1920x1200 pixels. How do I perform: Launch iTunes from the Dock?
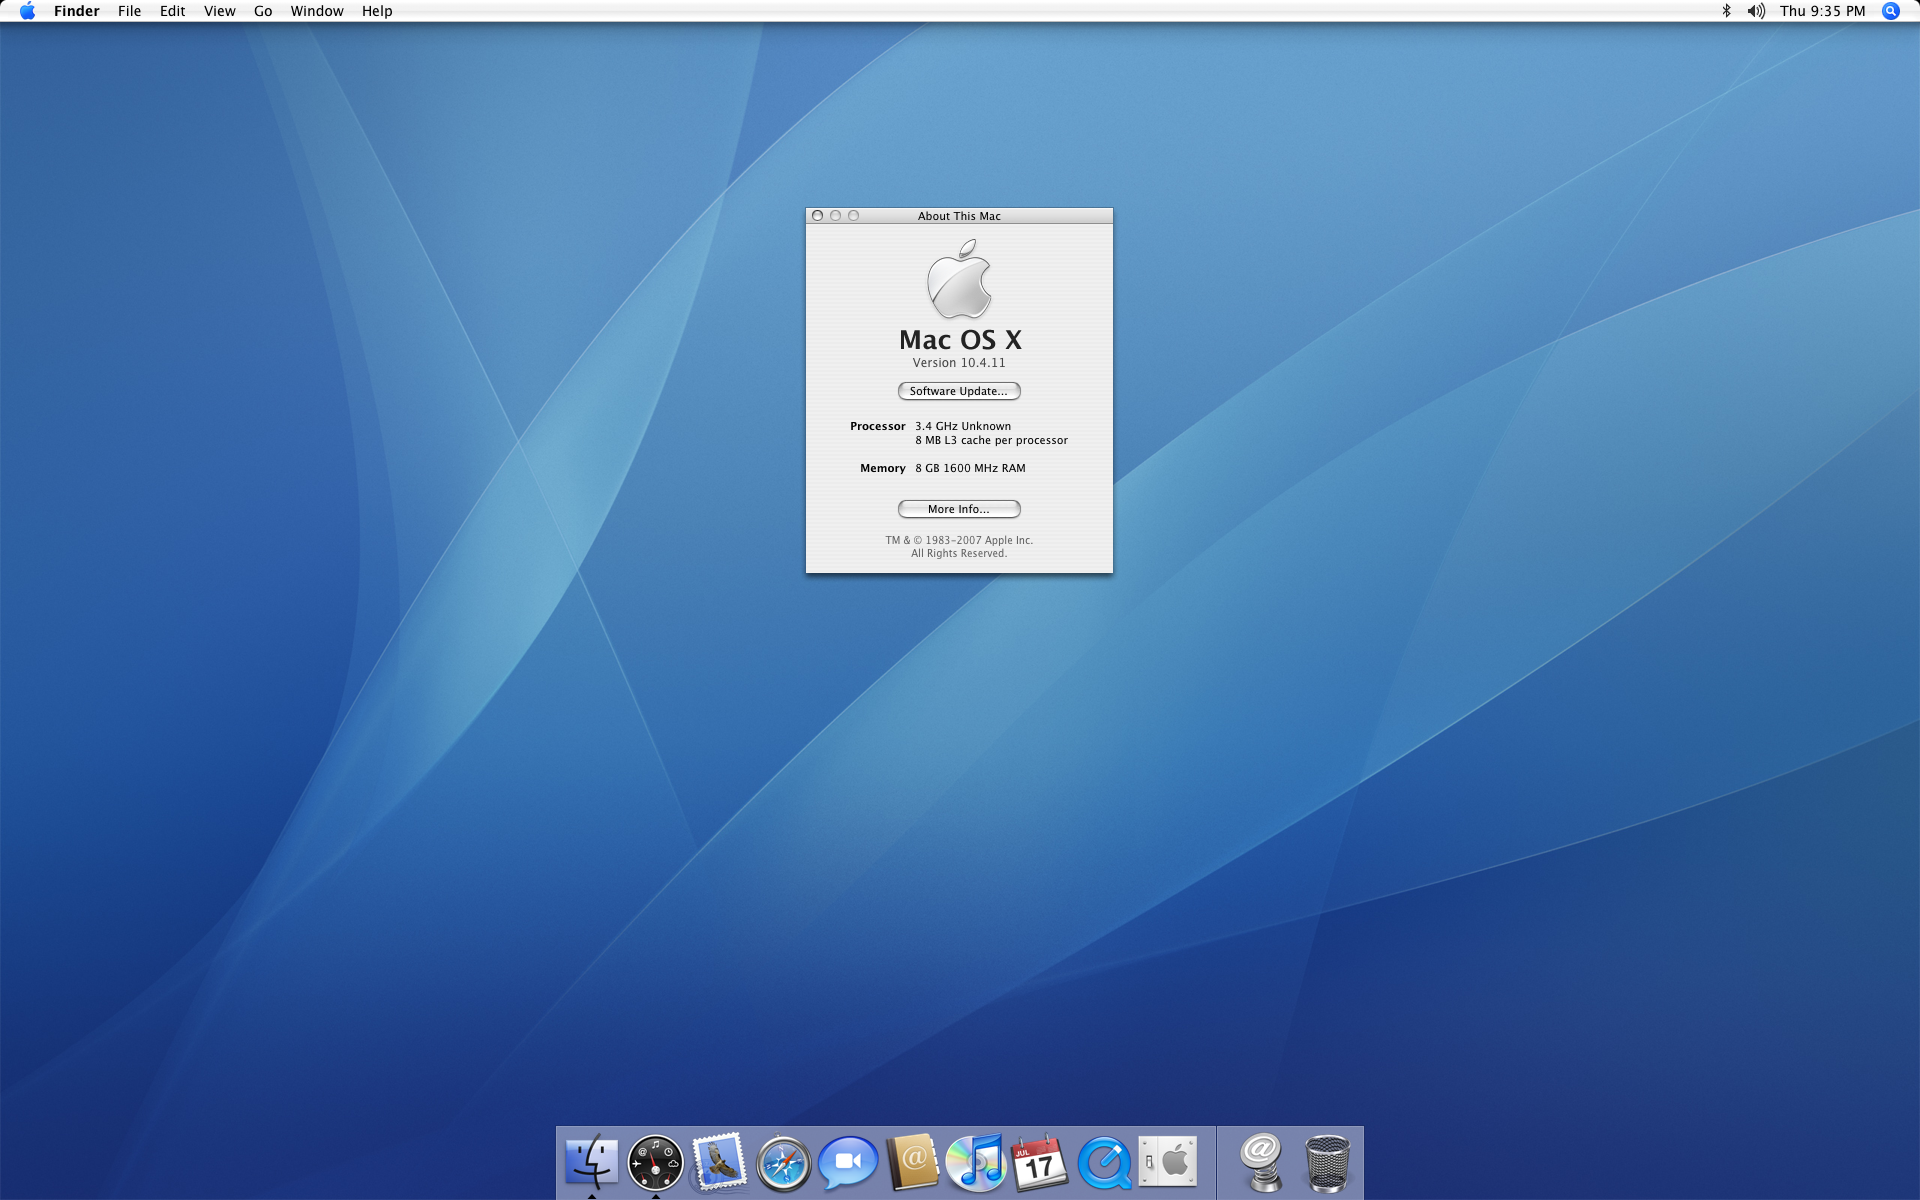click(x=976, y=1162)
